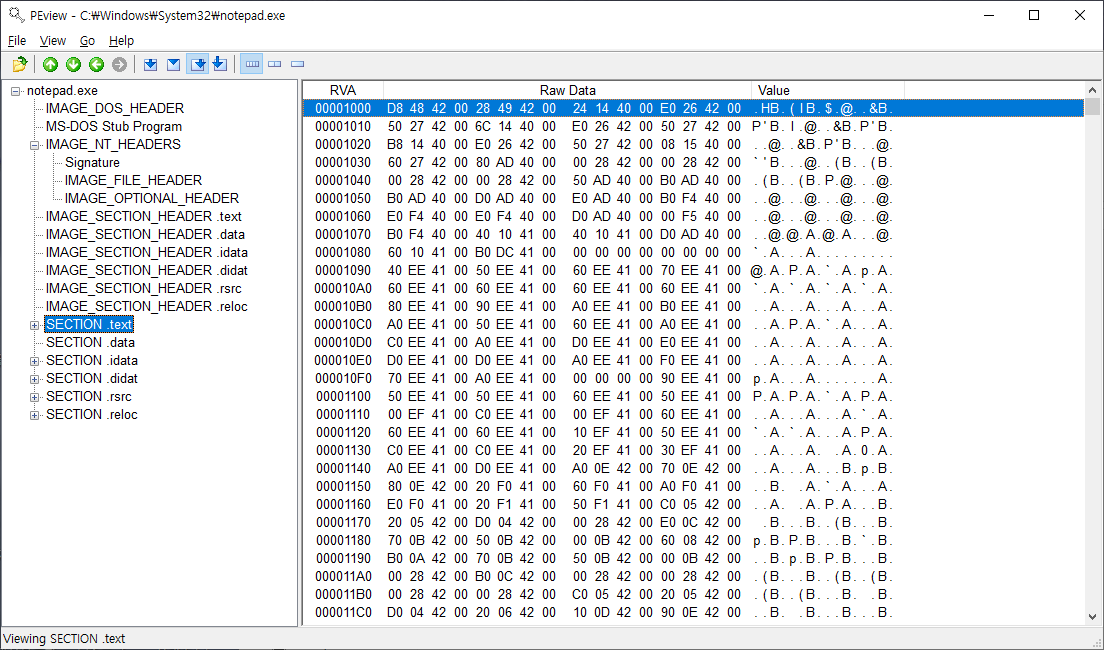
Task: Click the blue triangle envelope-style view icon
Action: pyautogui.click(x=174, y=65)
